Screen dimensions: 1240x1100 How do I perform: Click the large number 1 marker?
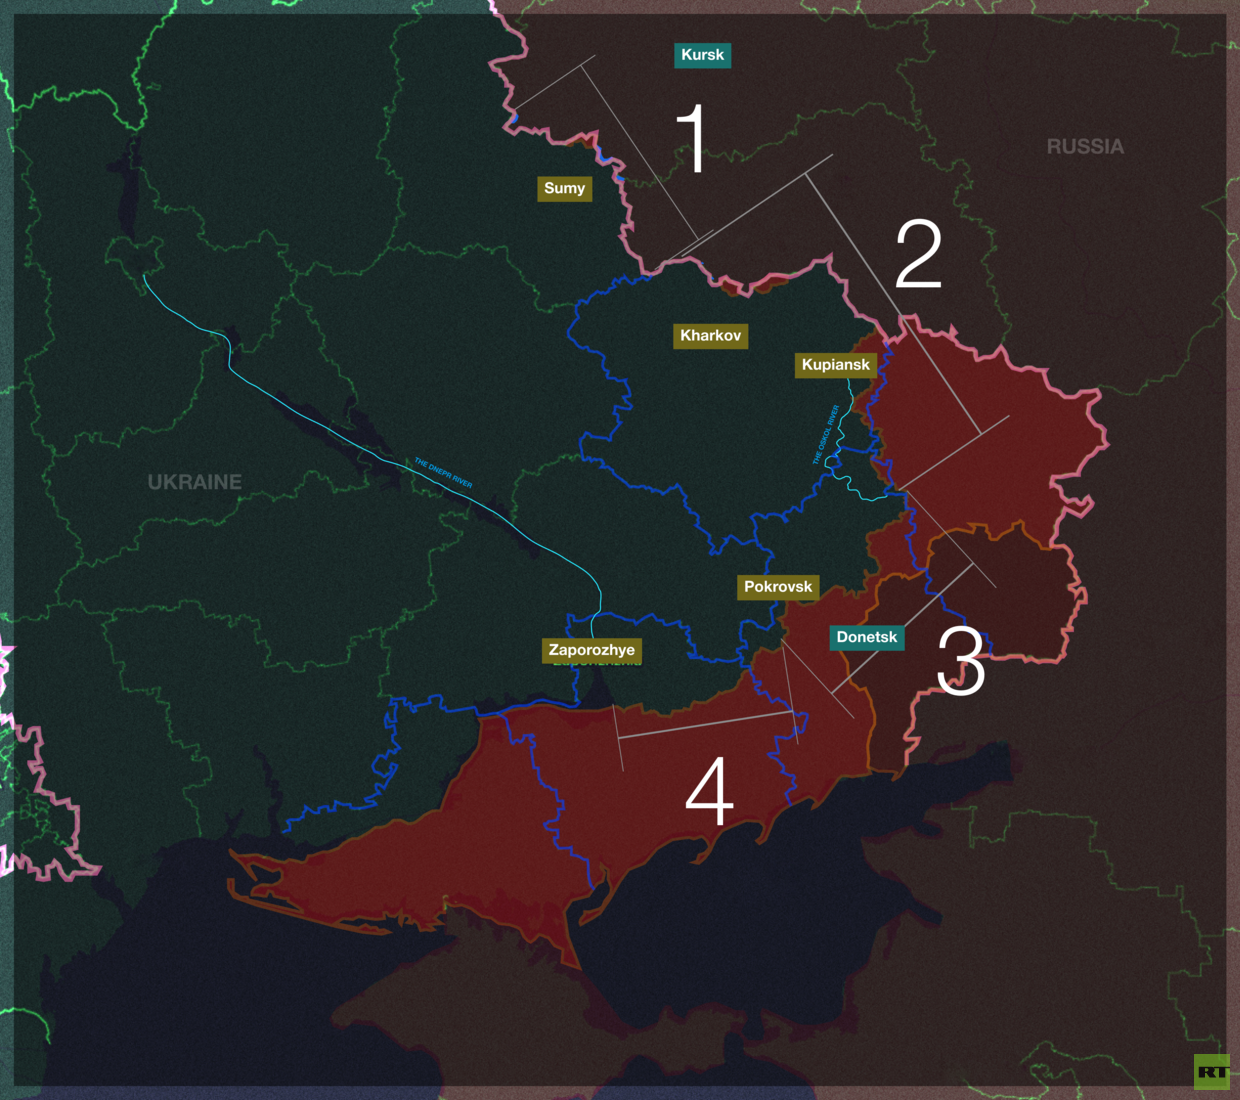pos(693,140)
